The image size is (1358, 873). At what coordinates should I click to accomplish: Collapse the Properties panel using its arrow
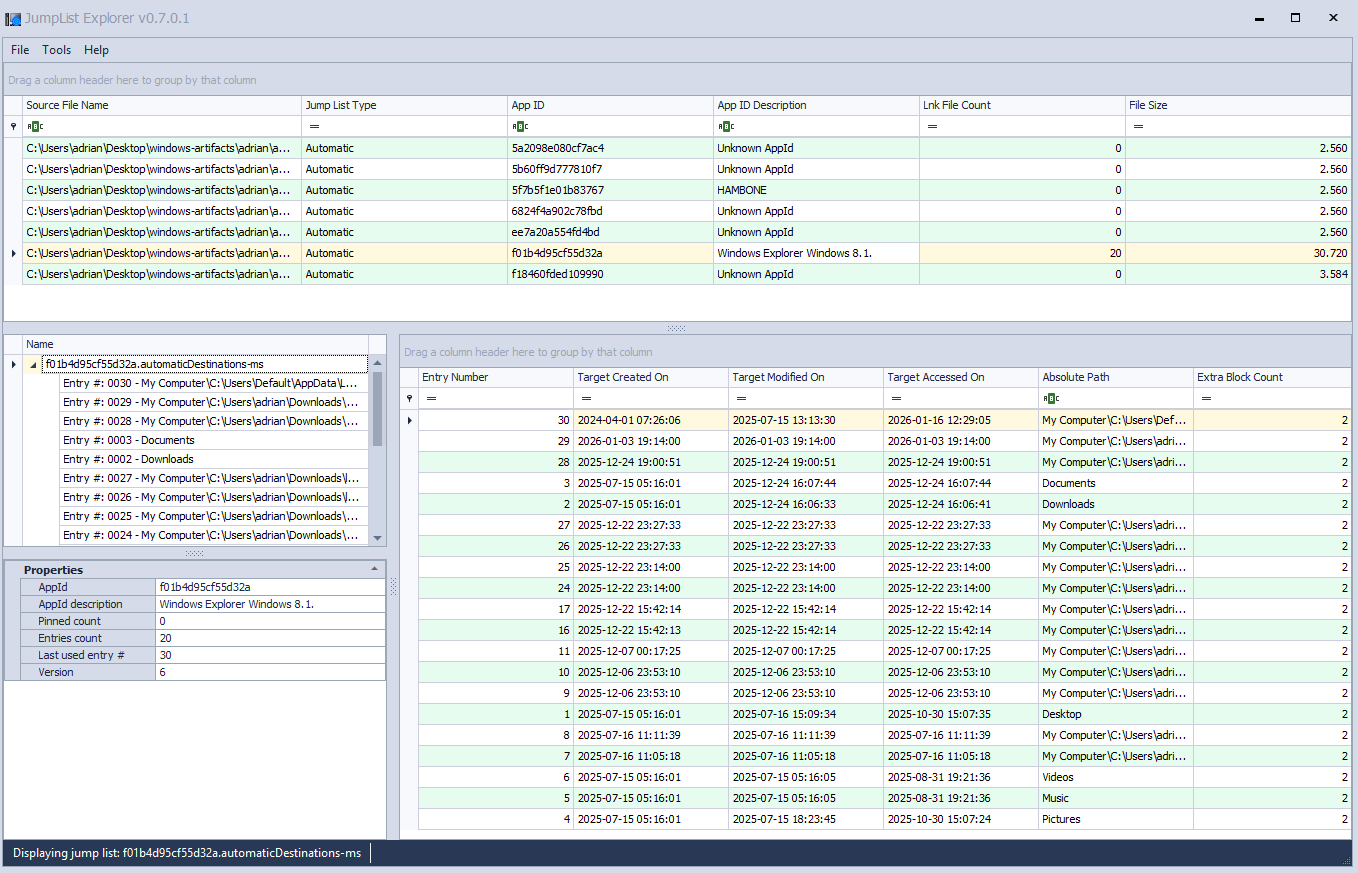pyautogui.click(x=375, y=568)
